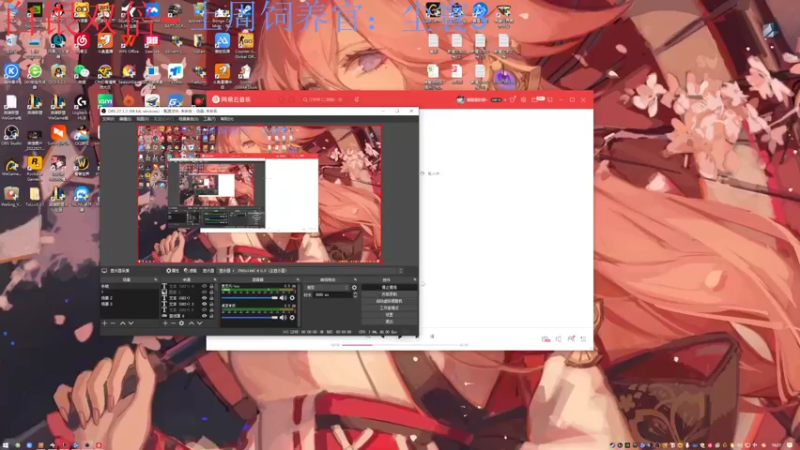Open the scene transition type dropdown

[327, 287]
